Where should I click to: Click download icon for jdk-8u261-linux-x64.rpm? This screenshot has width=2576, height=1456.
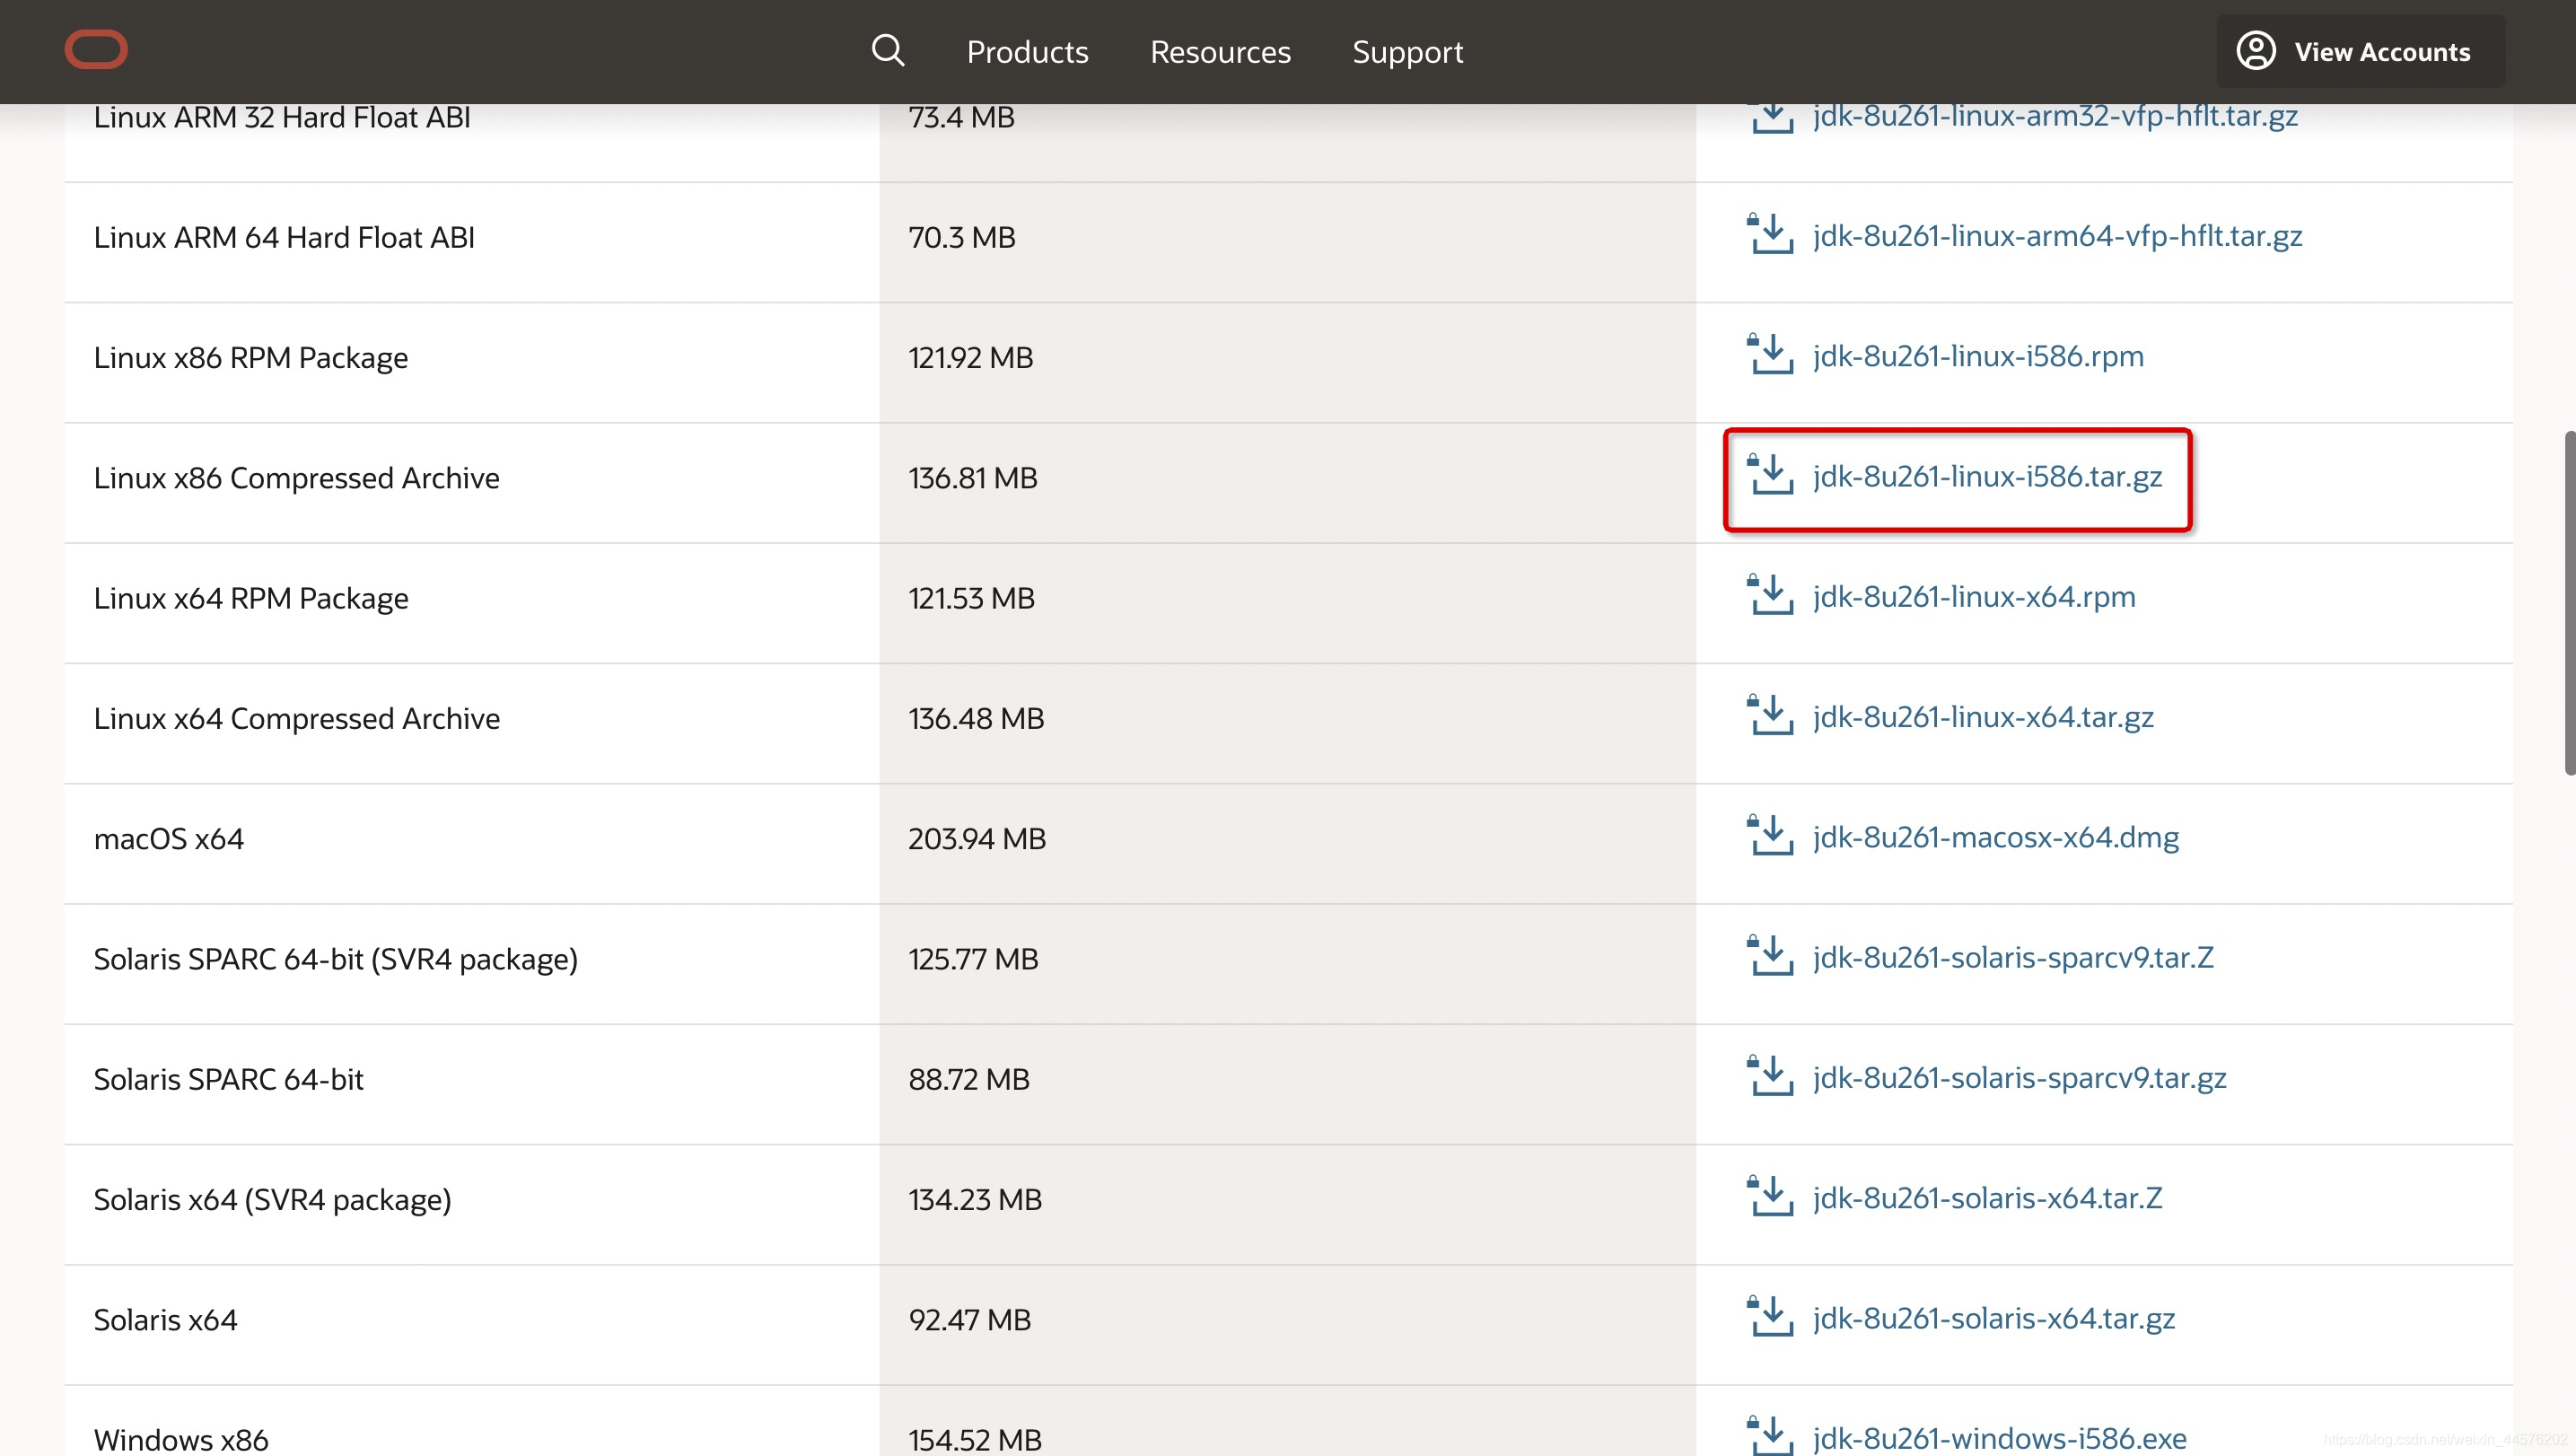[x=1769, y=595]
